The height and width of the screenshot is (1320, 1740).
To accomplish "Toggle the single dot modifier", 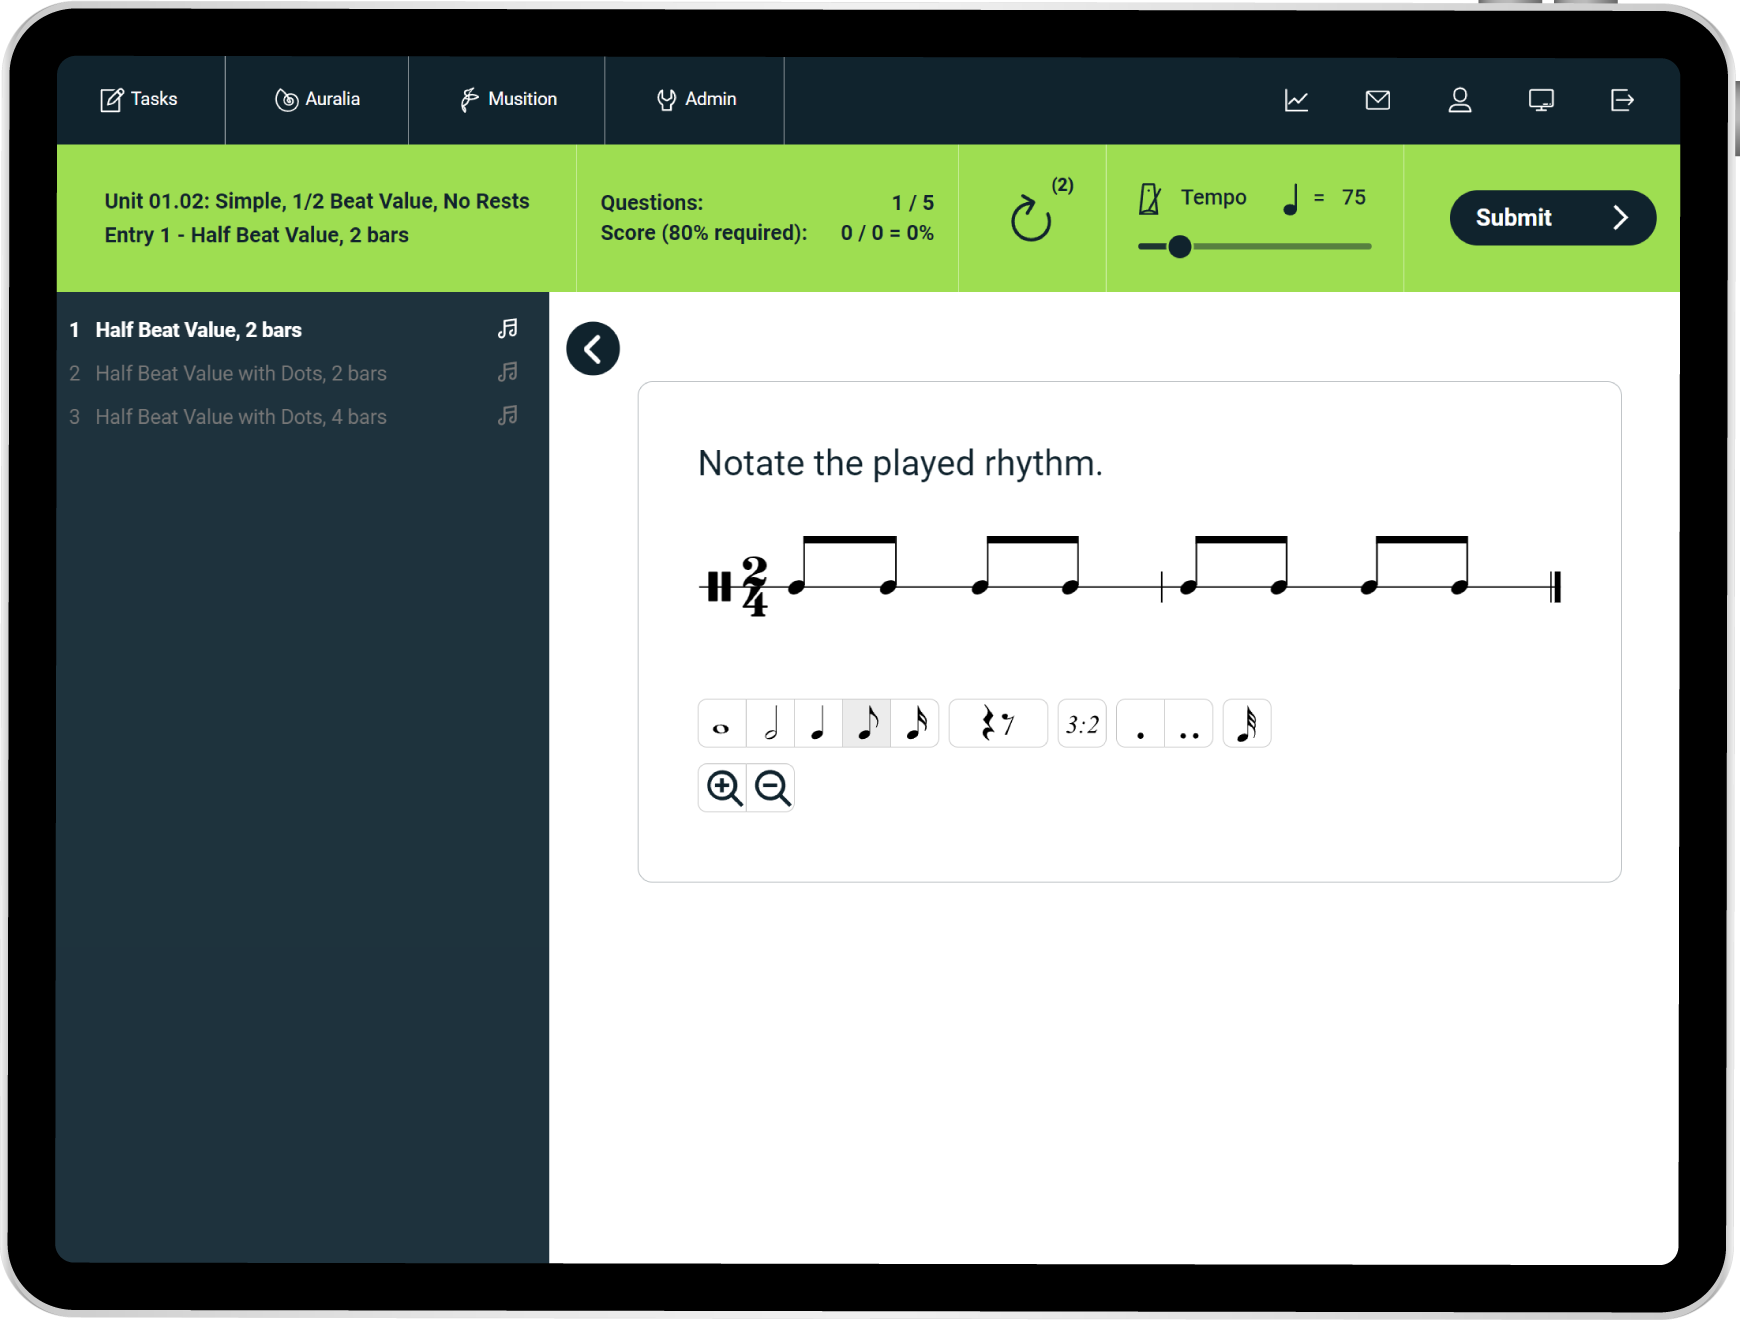I will coord(1140,724).
